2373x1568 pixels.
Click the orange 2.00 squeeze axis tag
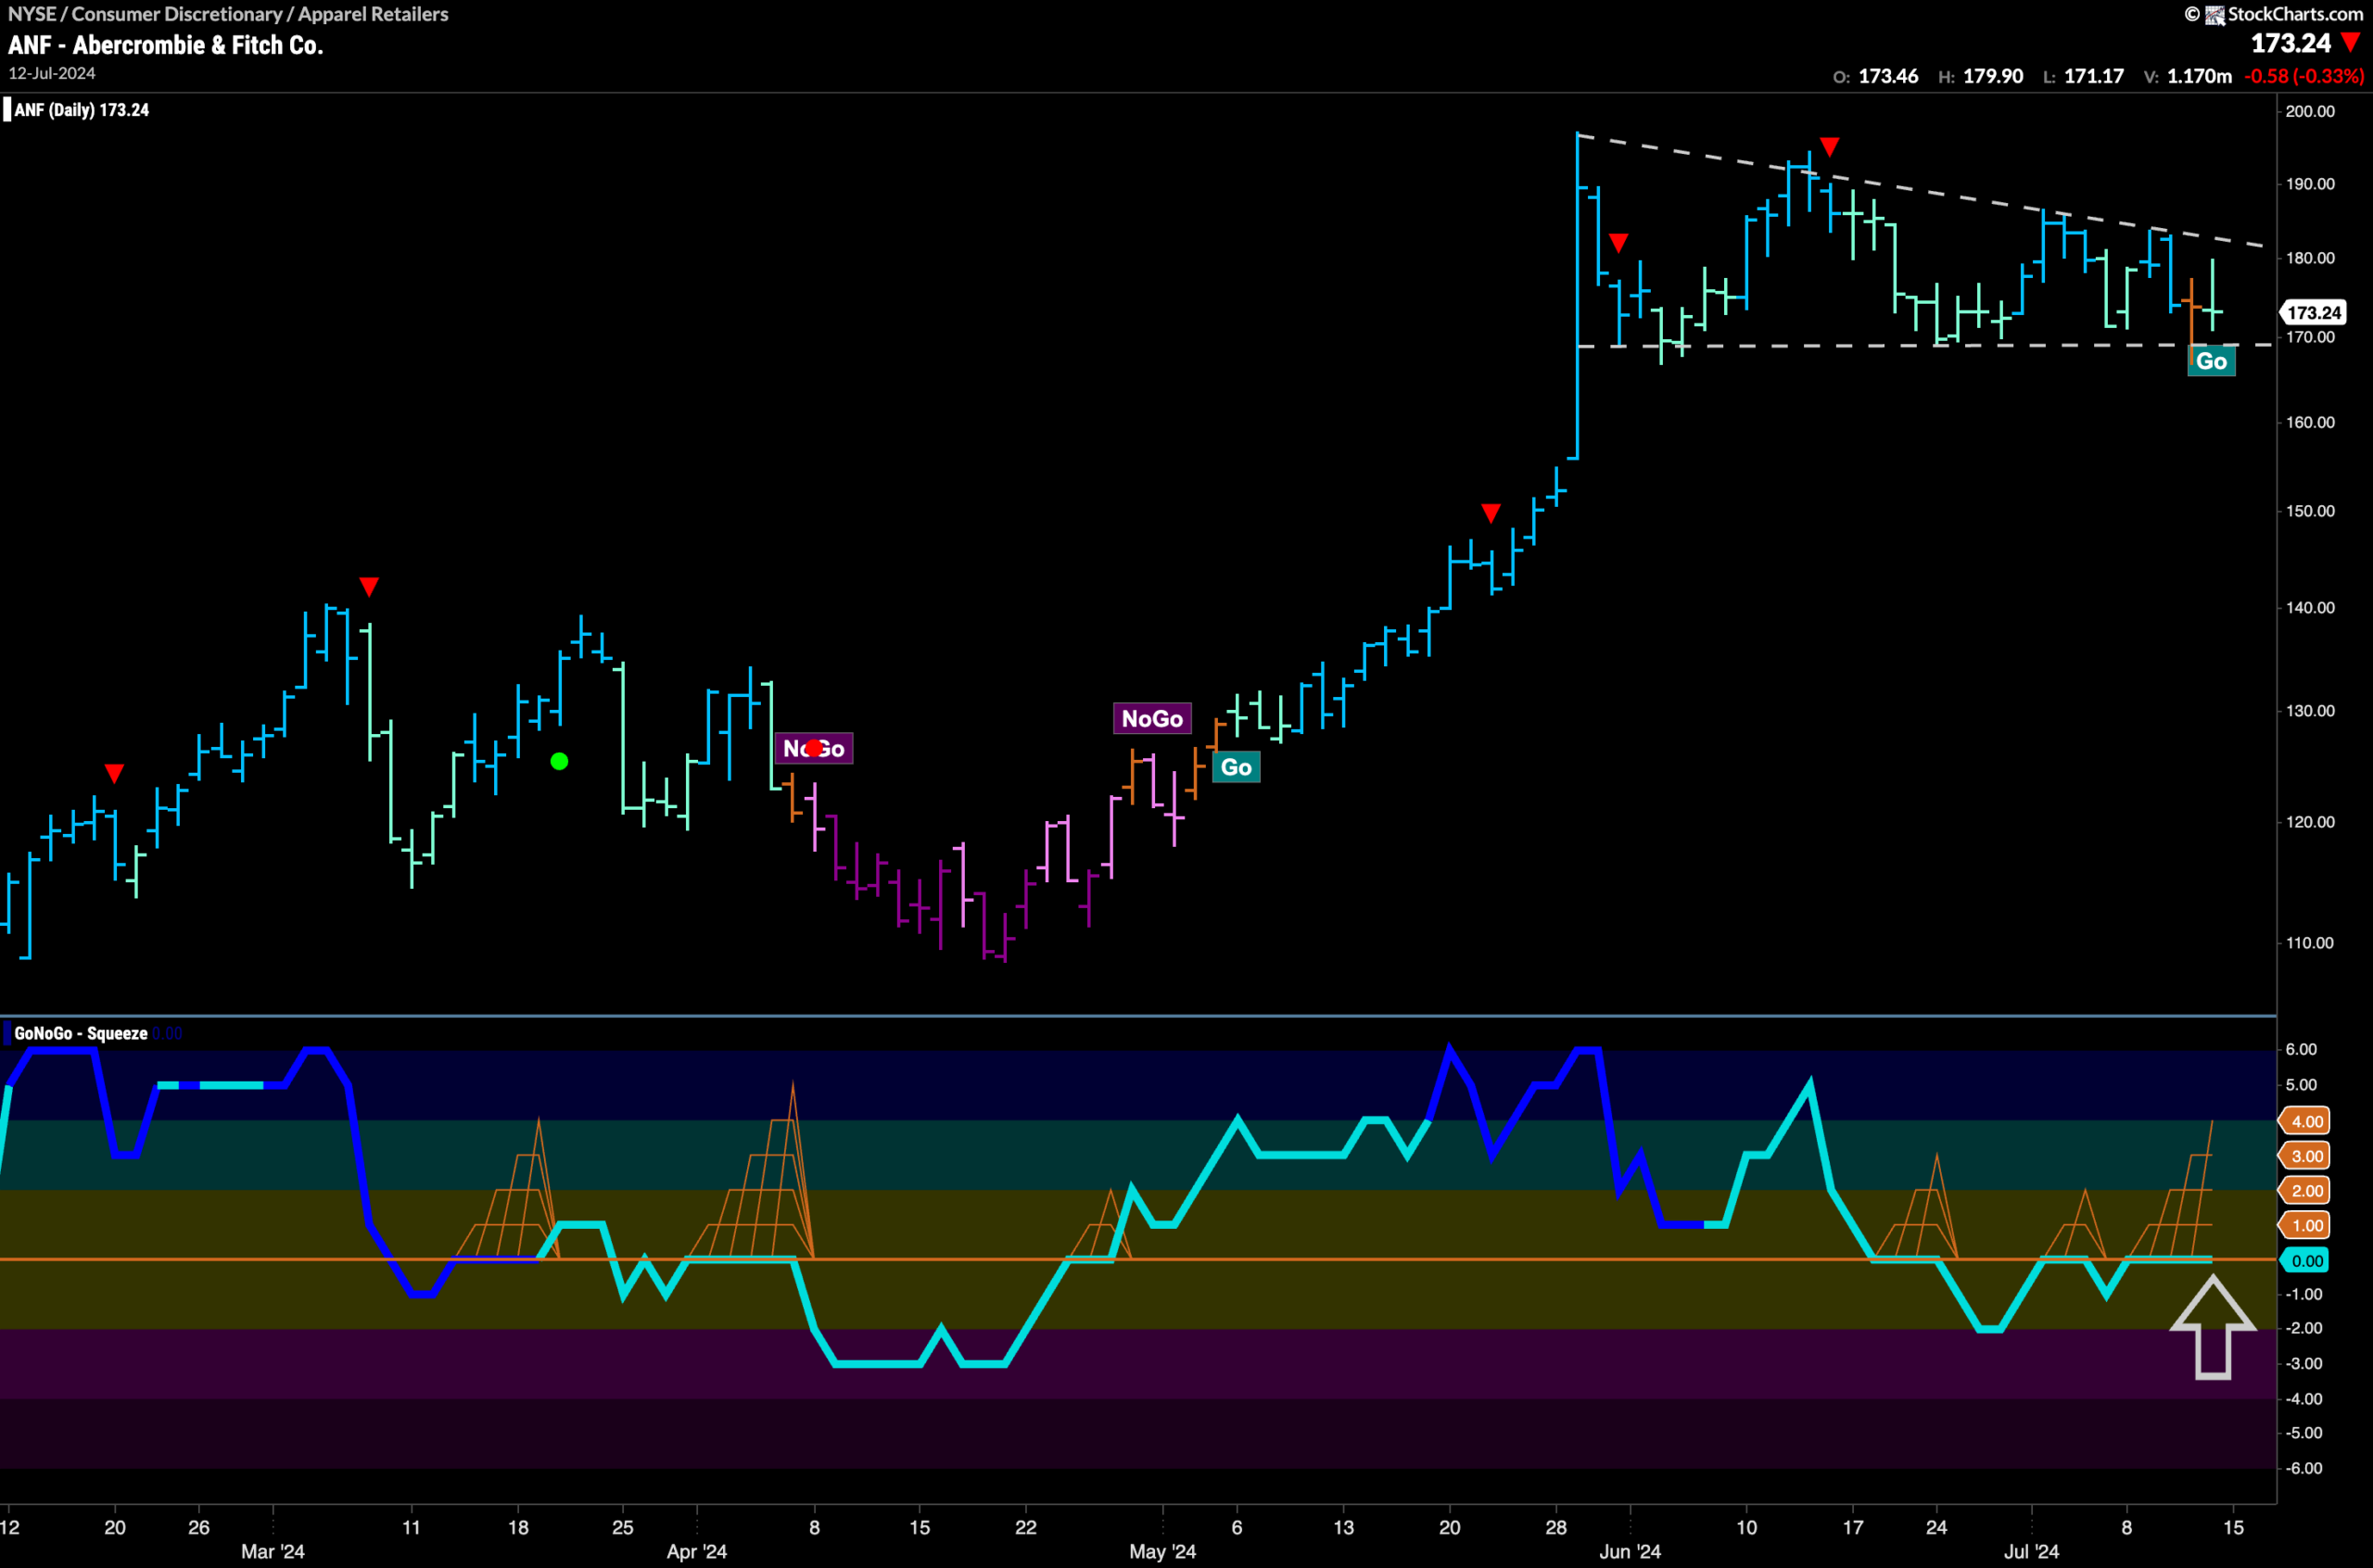coord(2305,1190)
